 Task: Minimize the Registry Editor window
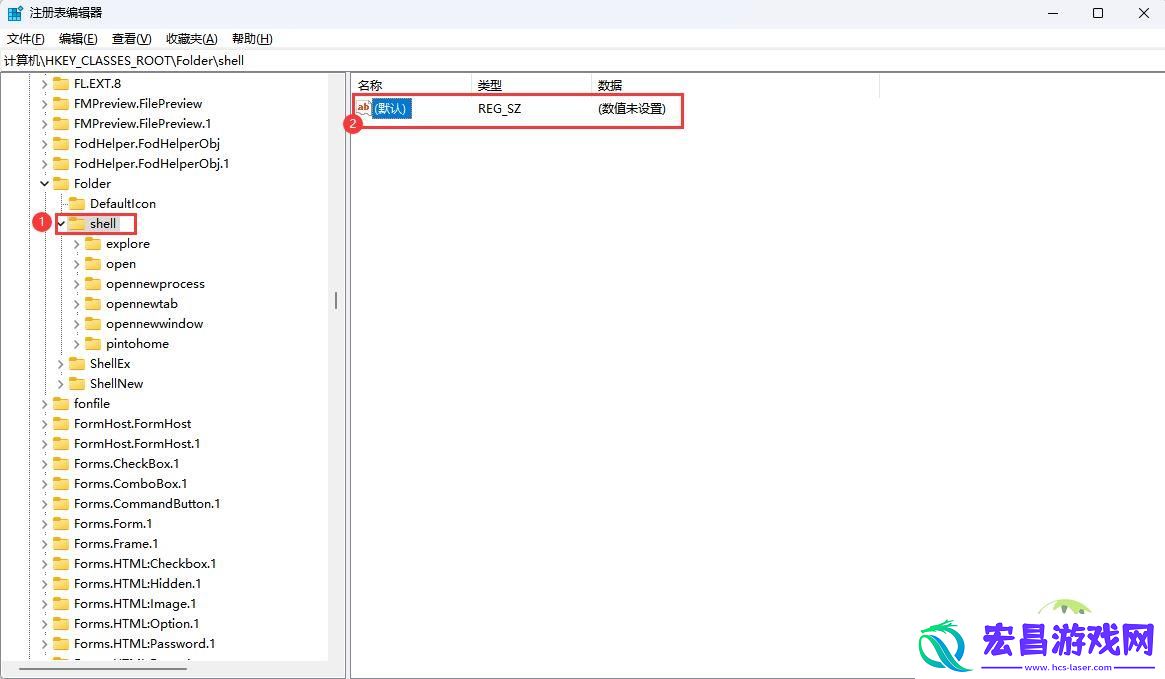tap(1053, 13)
